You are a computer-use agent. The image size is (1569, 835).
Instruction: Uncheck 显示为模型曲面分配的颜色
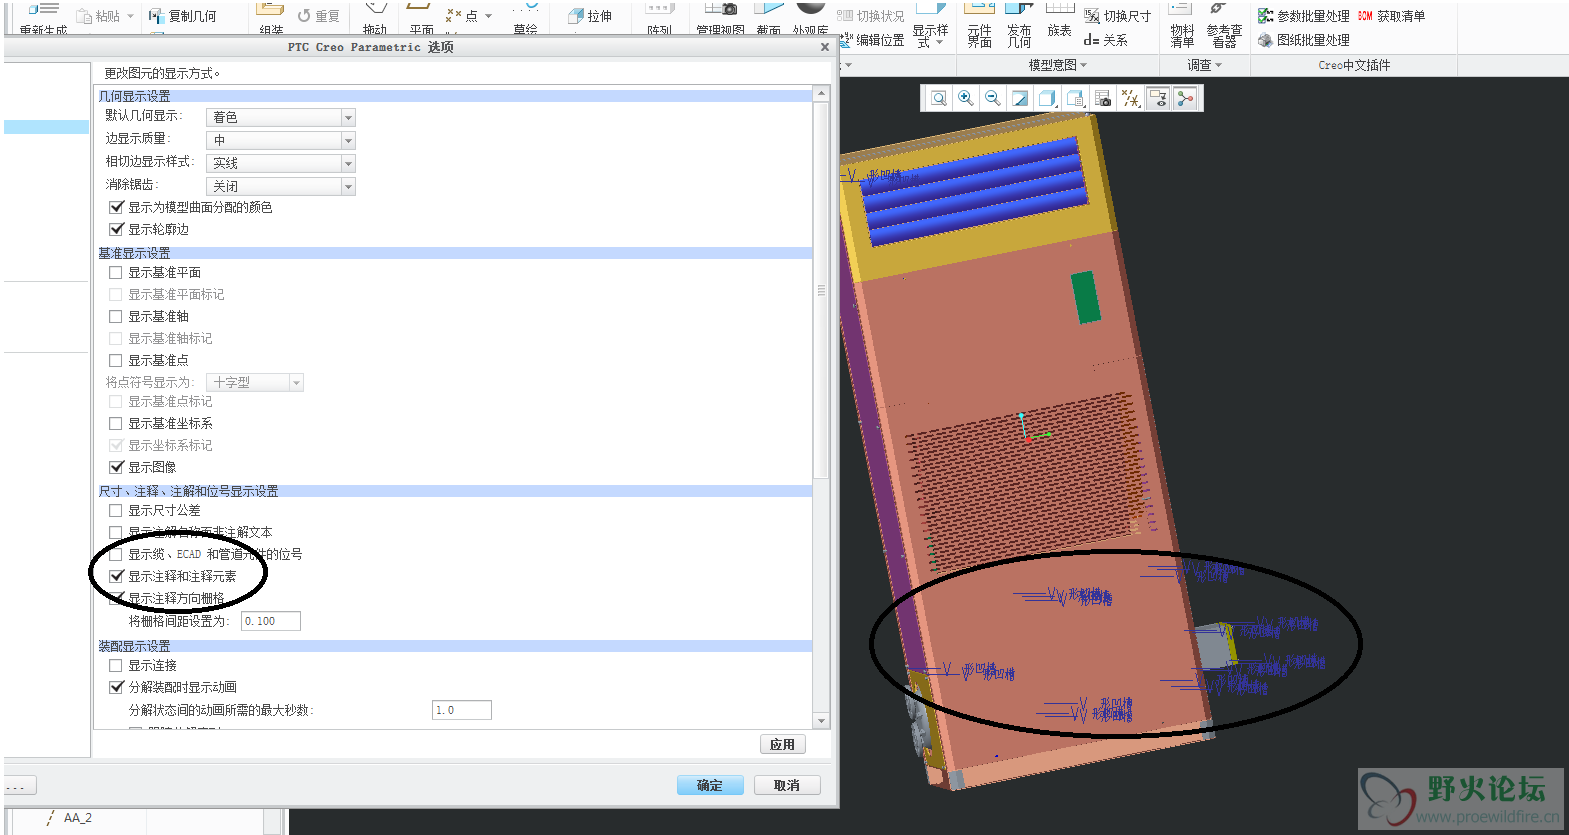coord(116,208)
